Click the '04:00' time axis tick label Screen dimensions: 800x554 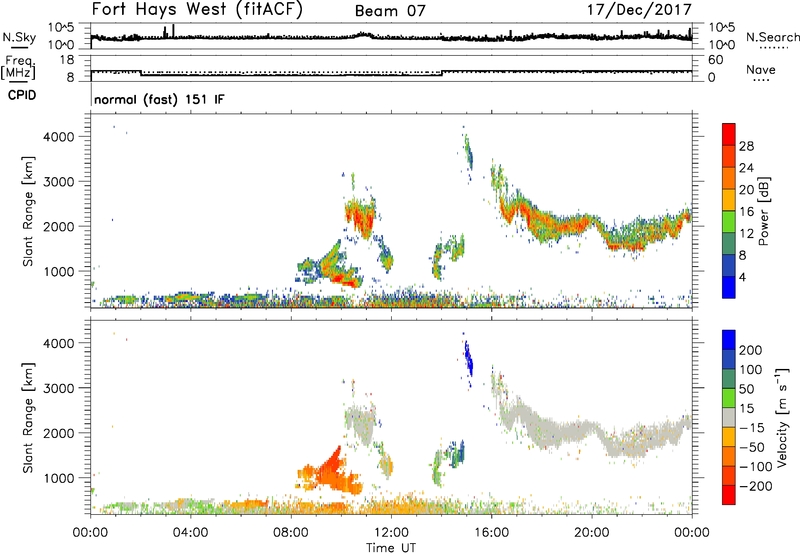190,533
